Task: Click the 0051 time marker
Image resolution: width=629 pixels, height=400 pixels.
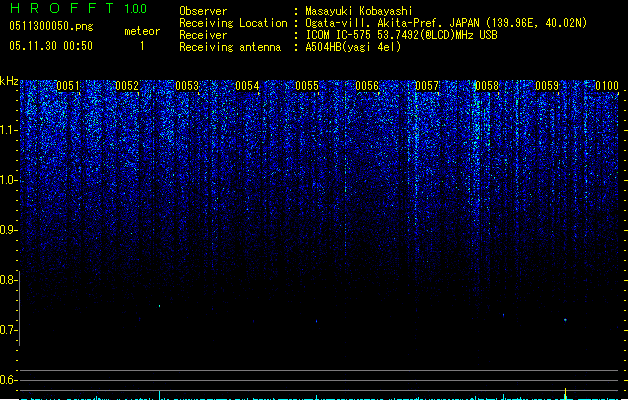Action: click(x=68, y=86)
